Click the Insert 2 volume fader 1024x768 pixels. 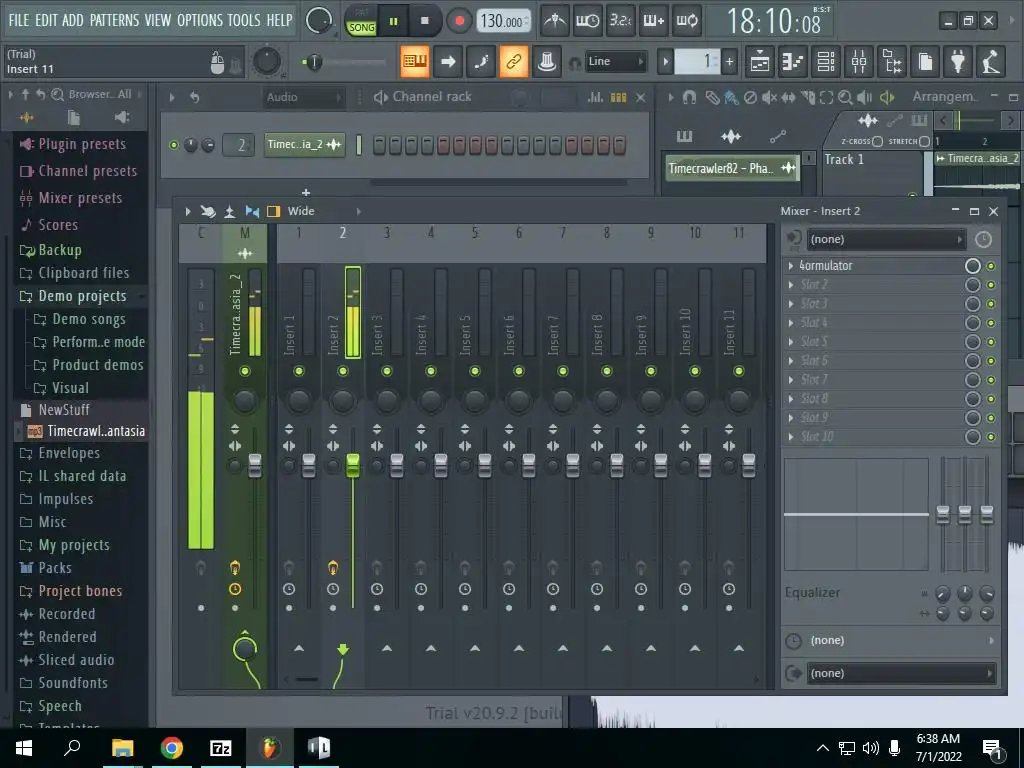point(353,465)
